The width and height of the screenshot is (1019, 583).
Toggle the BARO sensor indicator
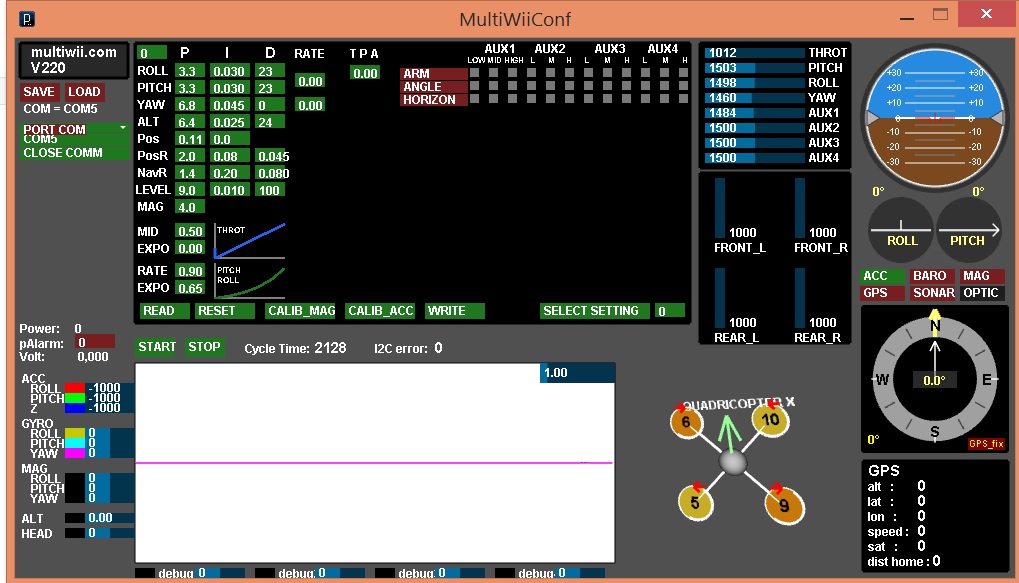(x=930, y=276)
